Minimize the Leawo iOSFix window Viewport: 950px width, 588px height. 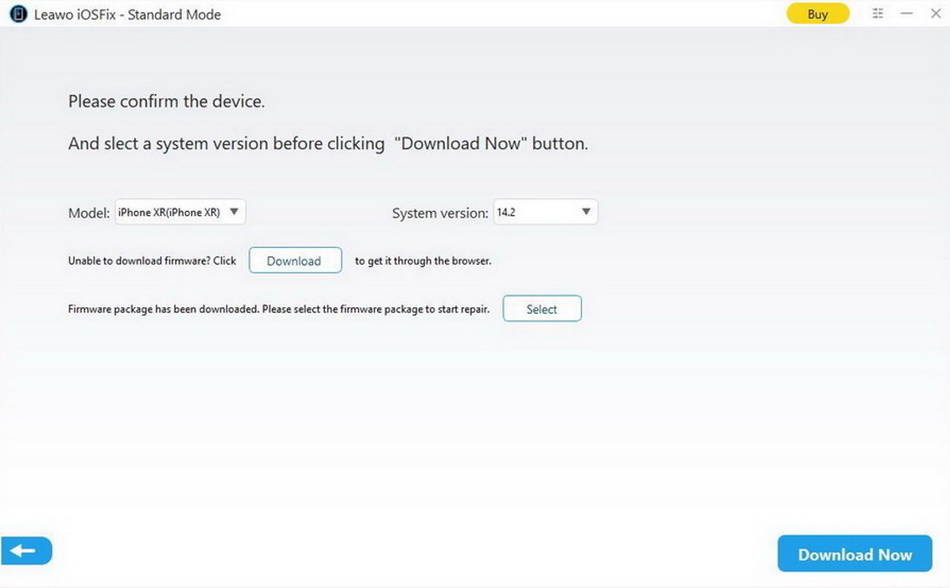906,13
